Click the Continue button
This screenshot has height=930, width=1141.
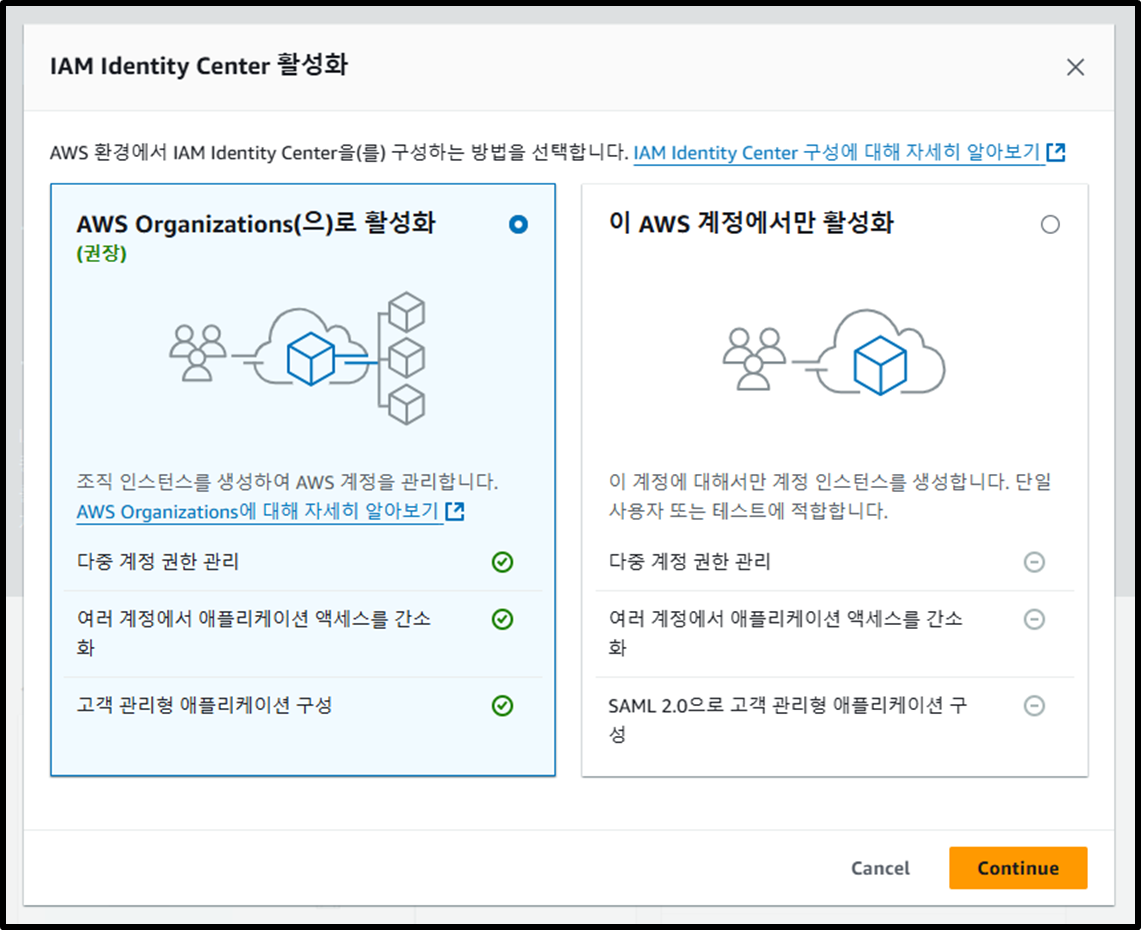coord(1018,867)
